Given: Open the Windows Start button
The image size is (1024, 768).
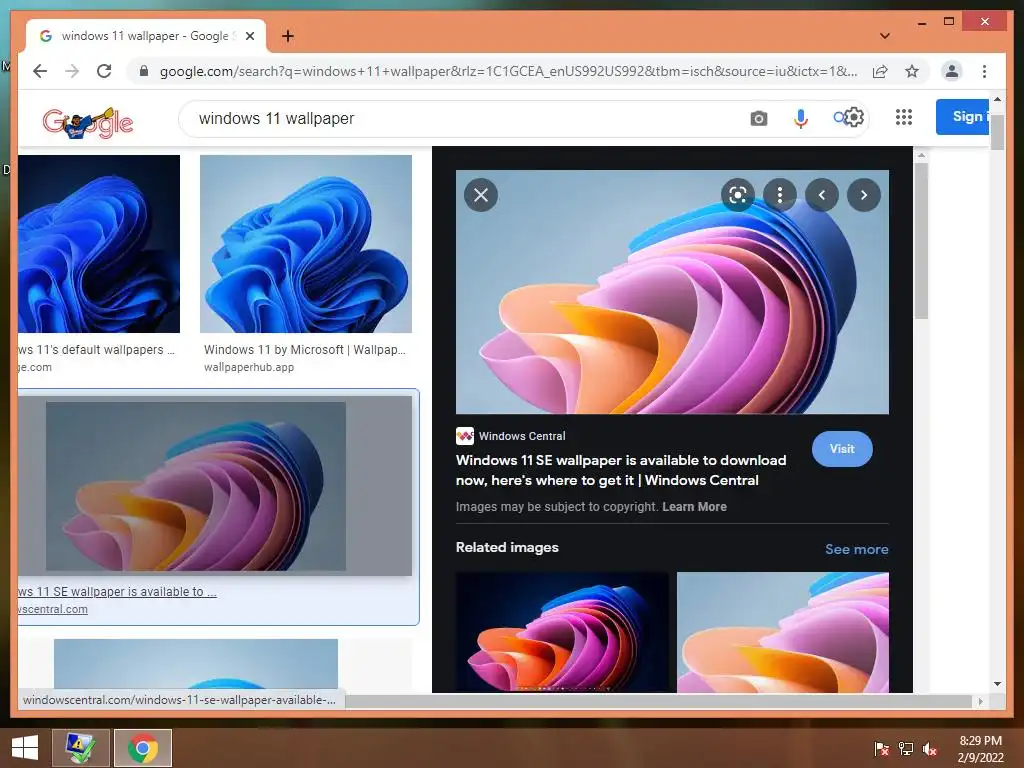Looking at the screenshot, I should pyautogui.click(x=25, y=748).
